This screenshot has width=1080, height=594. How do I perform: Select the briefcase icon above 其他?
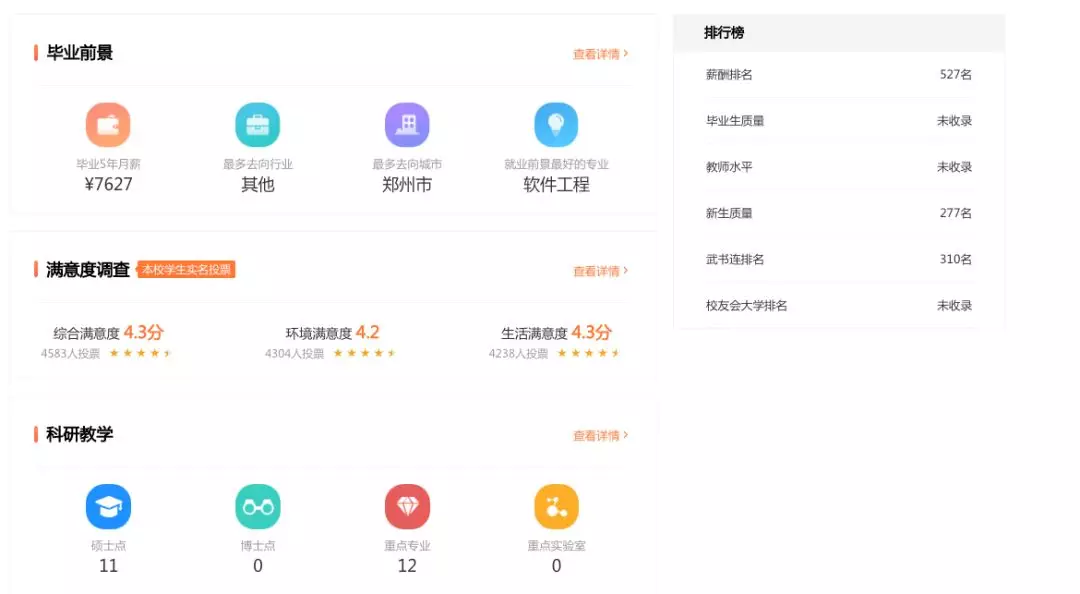[x=257, y=122]
